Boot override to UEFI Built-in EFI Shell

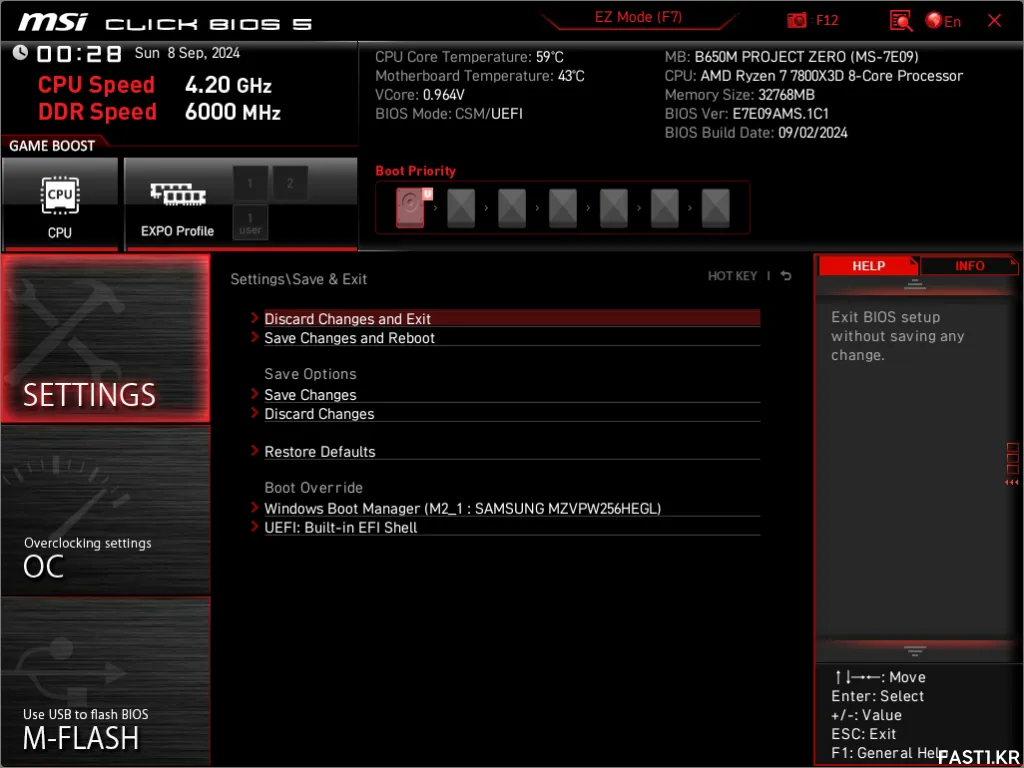tap(512, 527)
